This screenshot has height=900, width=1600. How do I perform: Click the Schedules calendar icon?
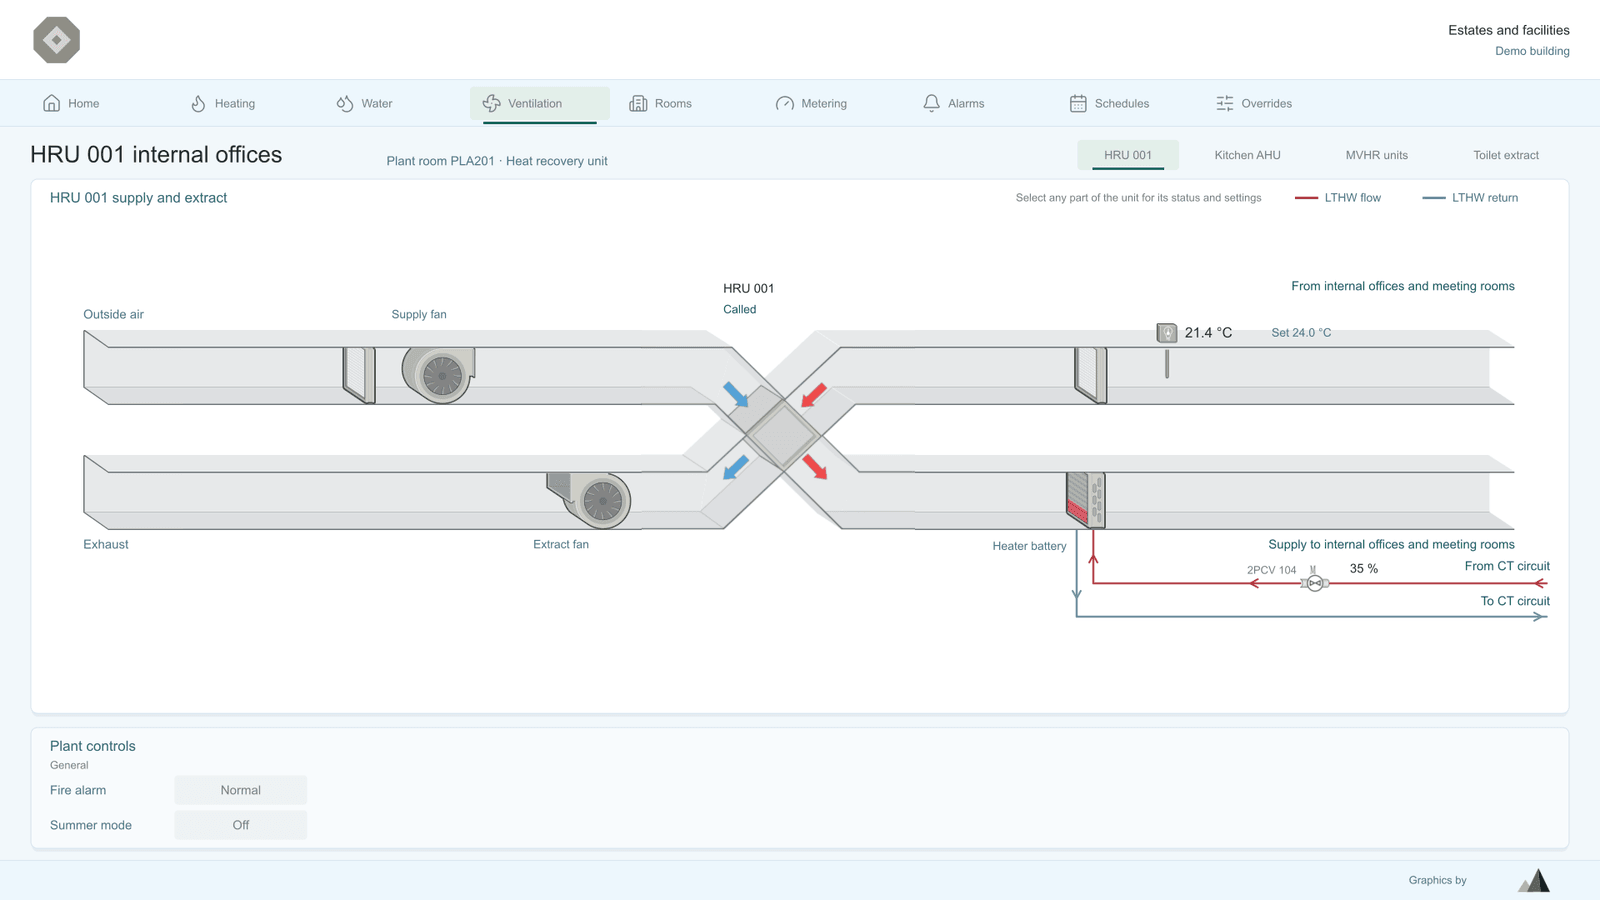pos(1078,103)
